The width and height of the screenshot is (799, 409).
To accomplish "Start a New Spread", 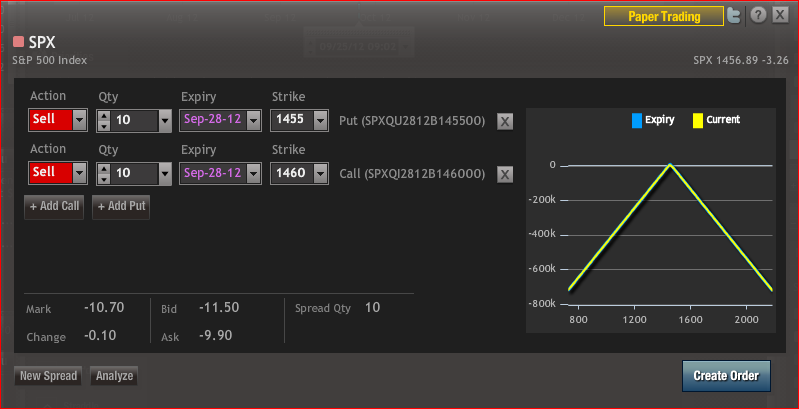I will click(x=48, y=376).
